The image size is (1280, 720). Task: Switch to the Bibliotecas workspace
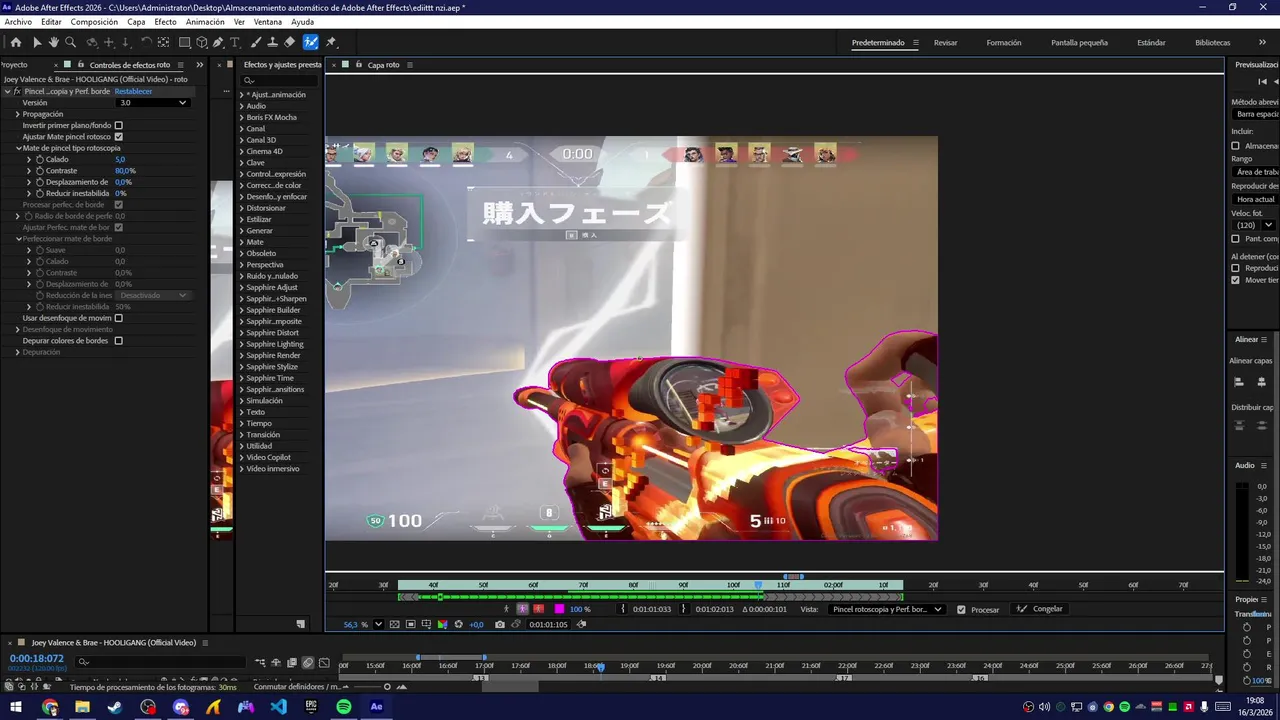click(x=1212, y=43)
